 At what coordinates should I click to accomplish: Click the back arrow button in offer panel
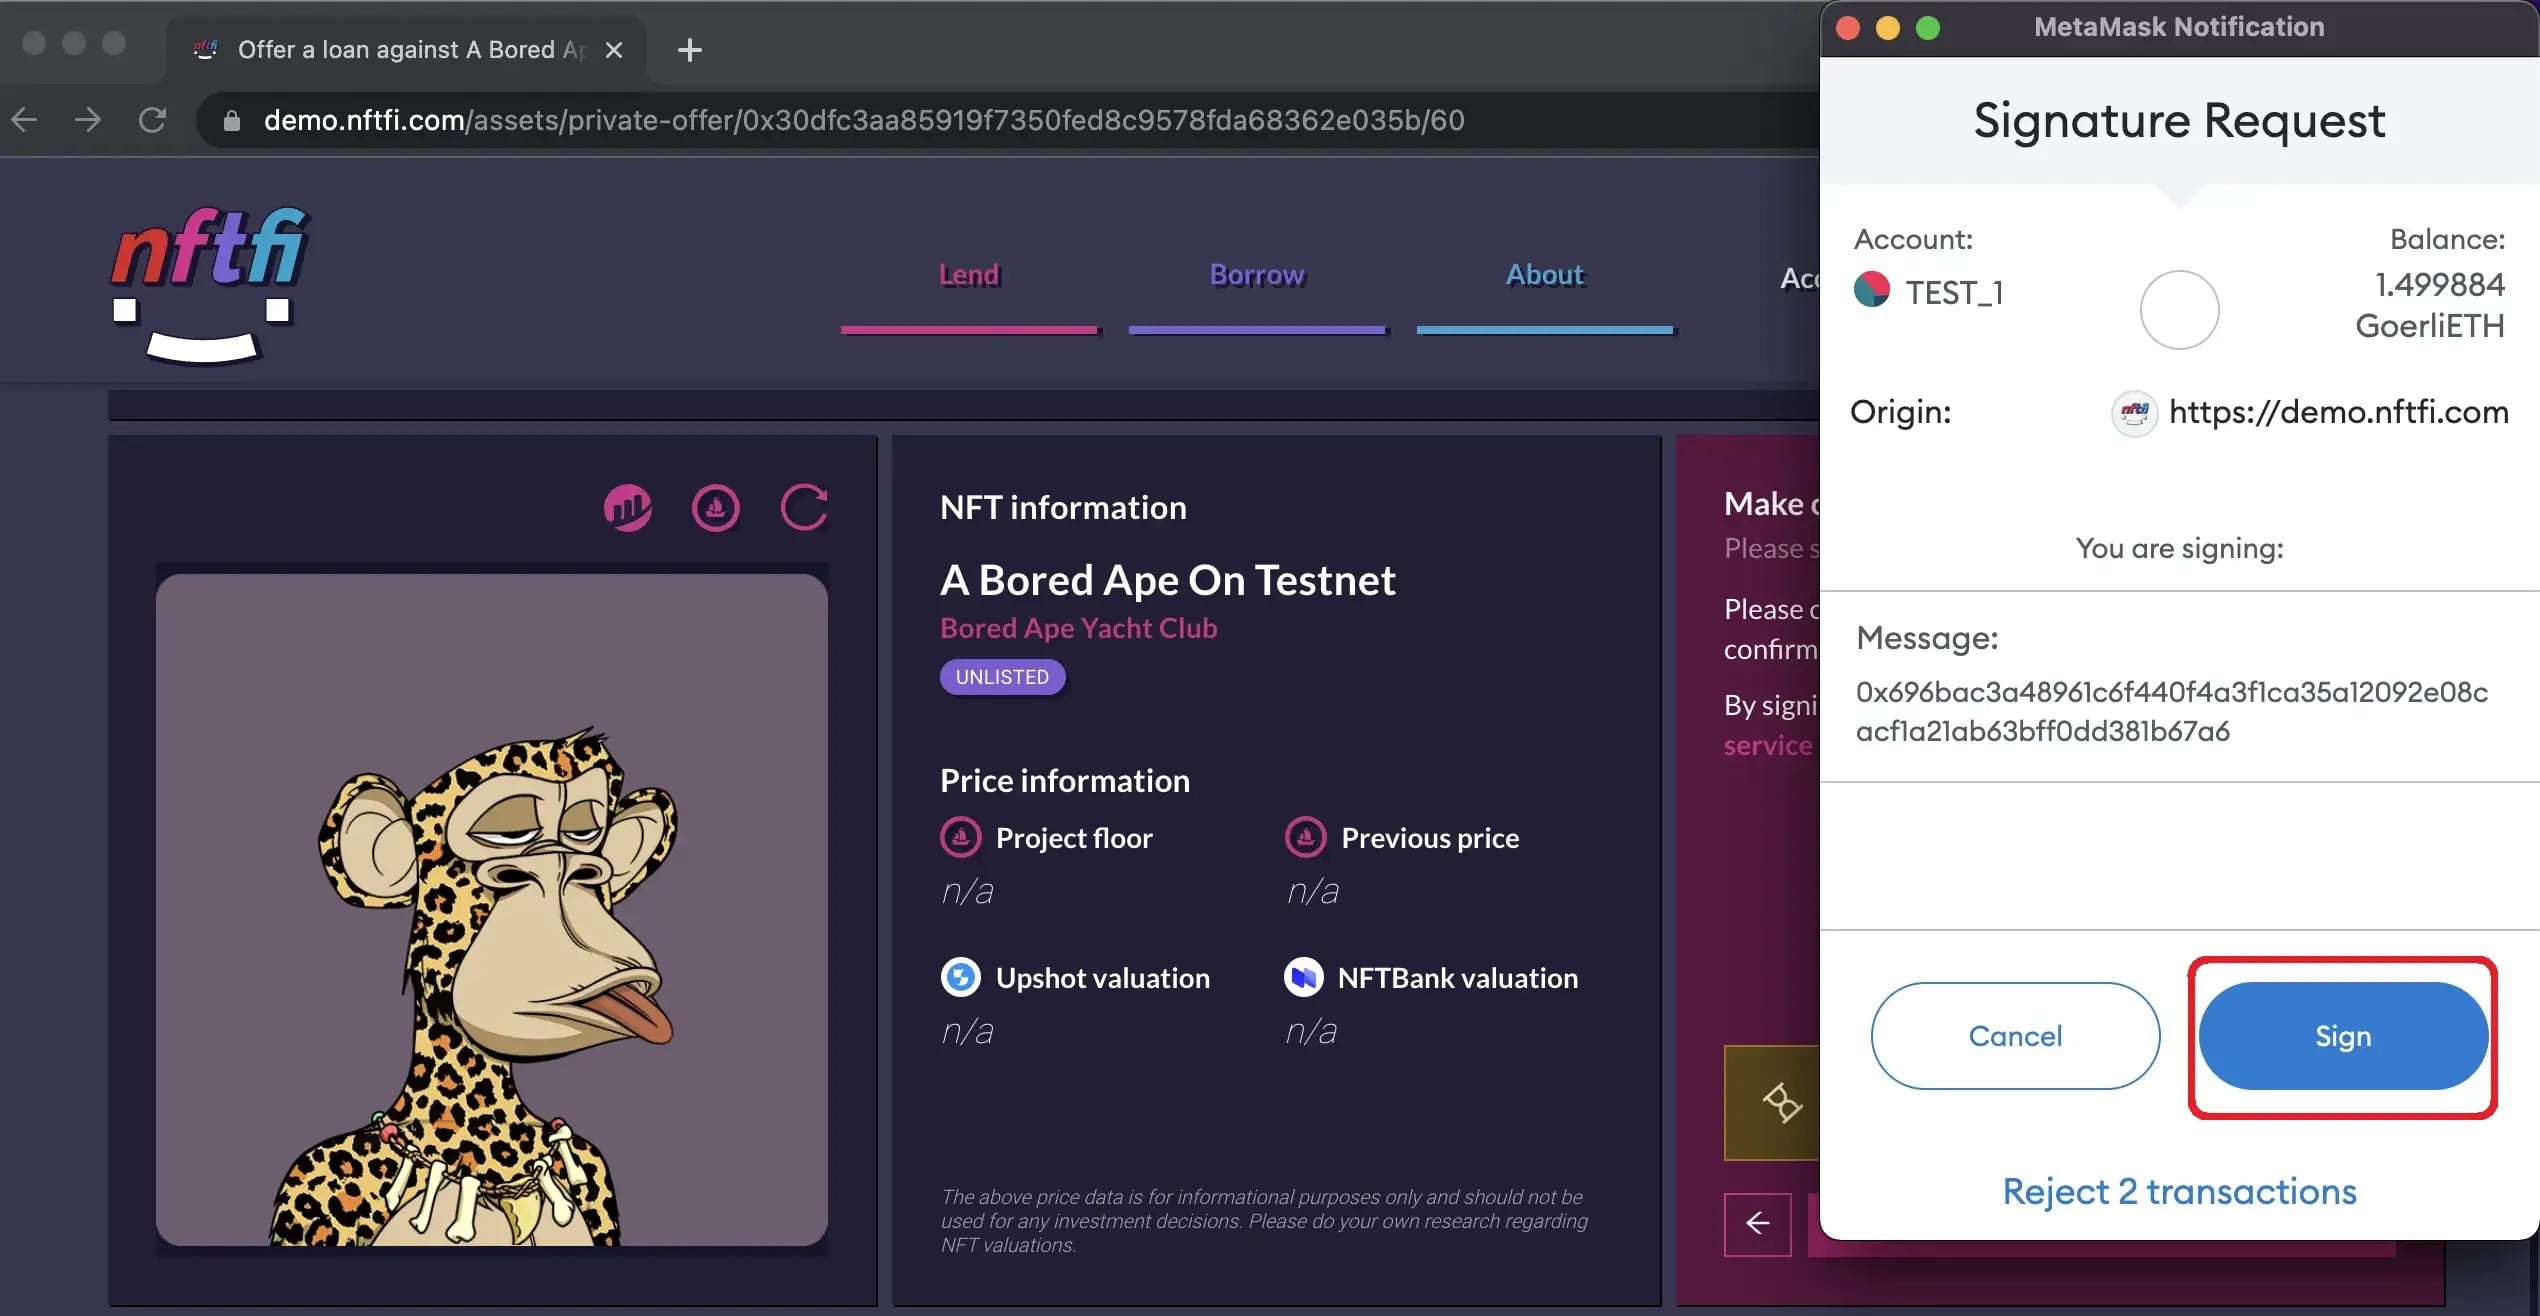coord(1757,1223)
